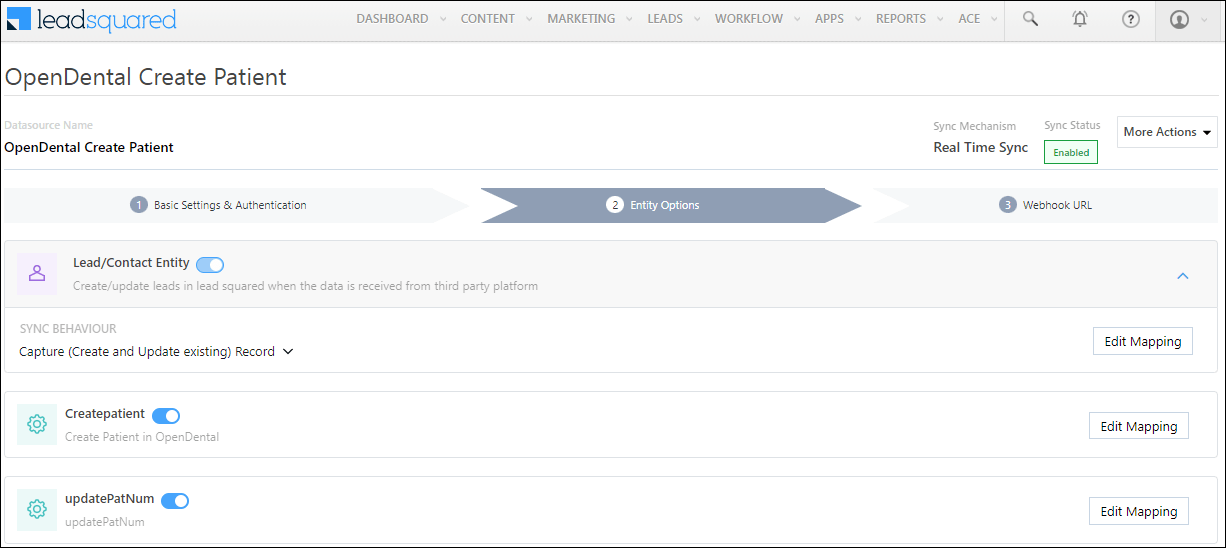The width and height of the screenshot is (1226, 548).
Task: Click the Createpatient heading
Action: [105, 413]
